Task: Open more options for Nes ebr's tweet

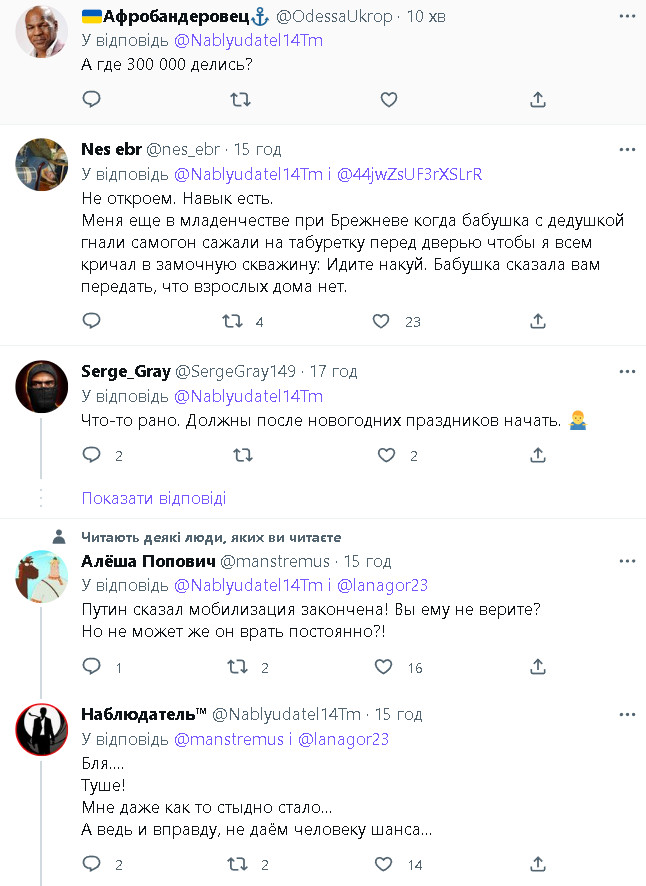Action: pos(627,149)
